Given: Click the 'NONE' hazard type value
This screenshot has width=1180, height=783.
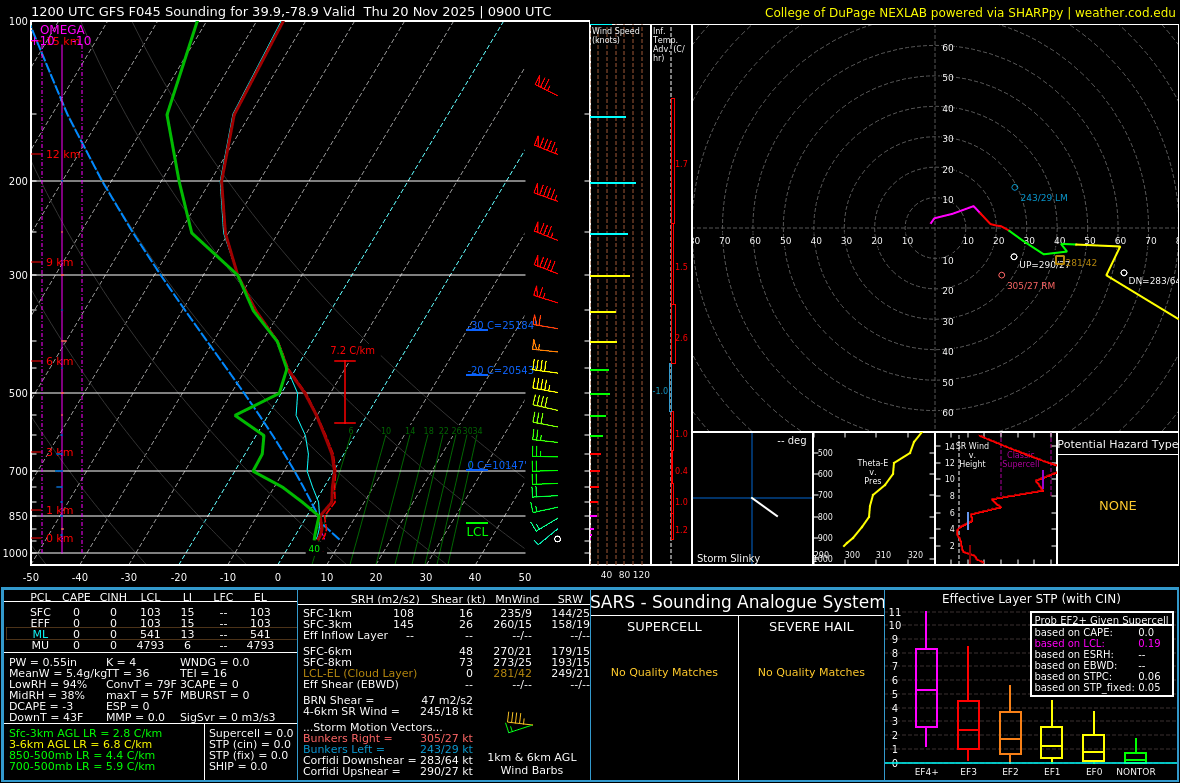Looking at the screenshot, I should [x=1118, y=506].
